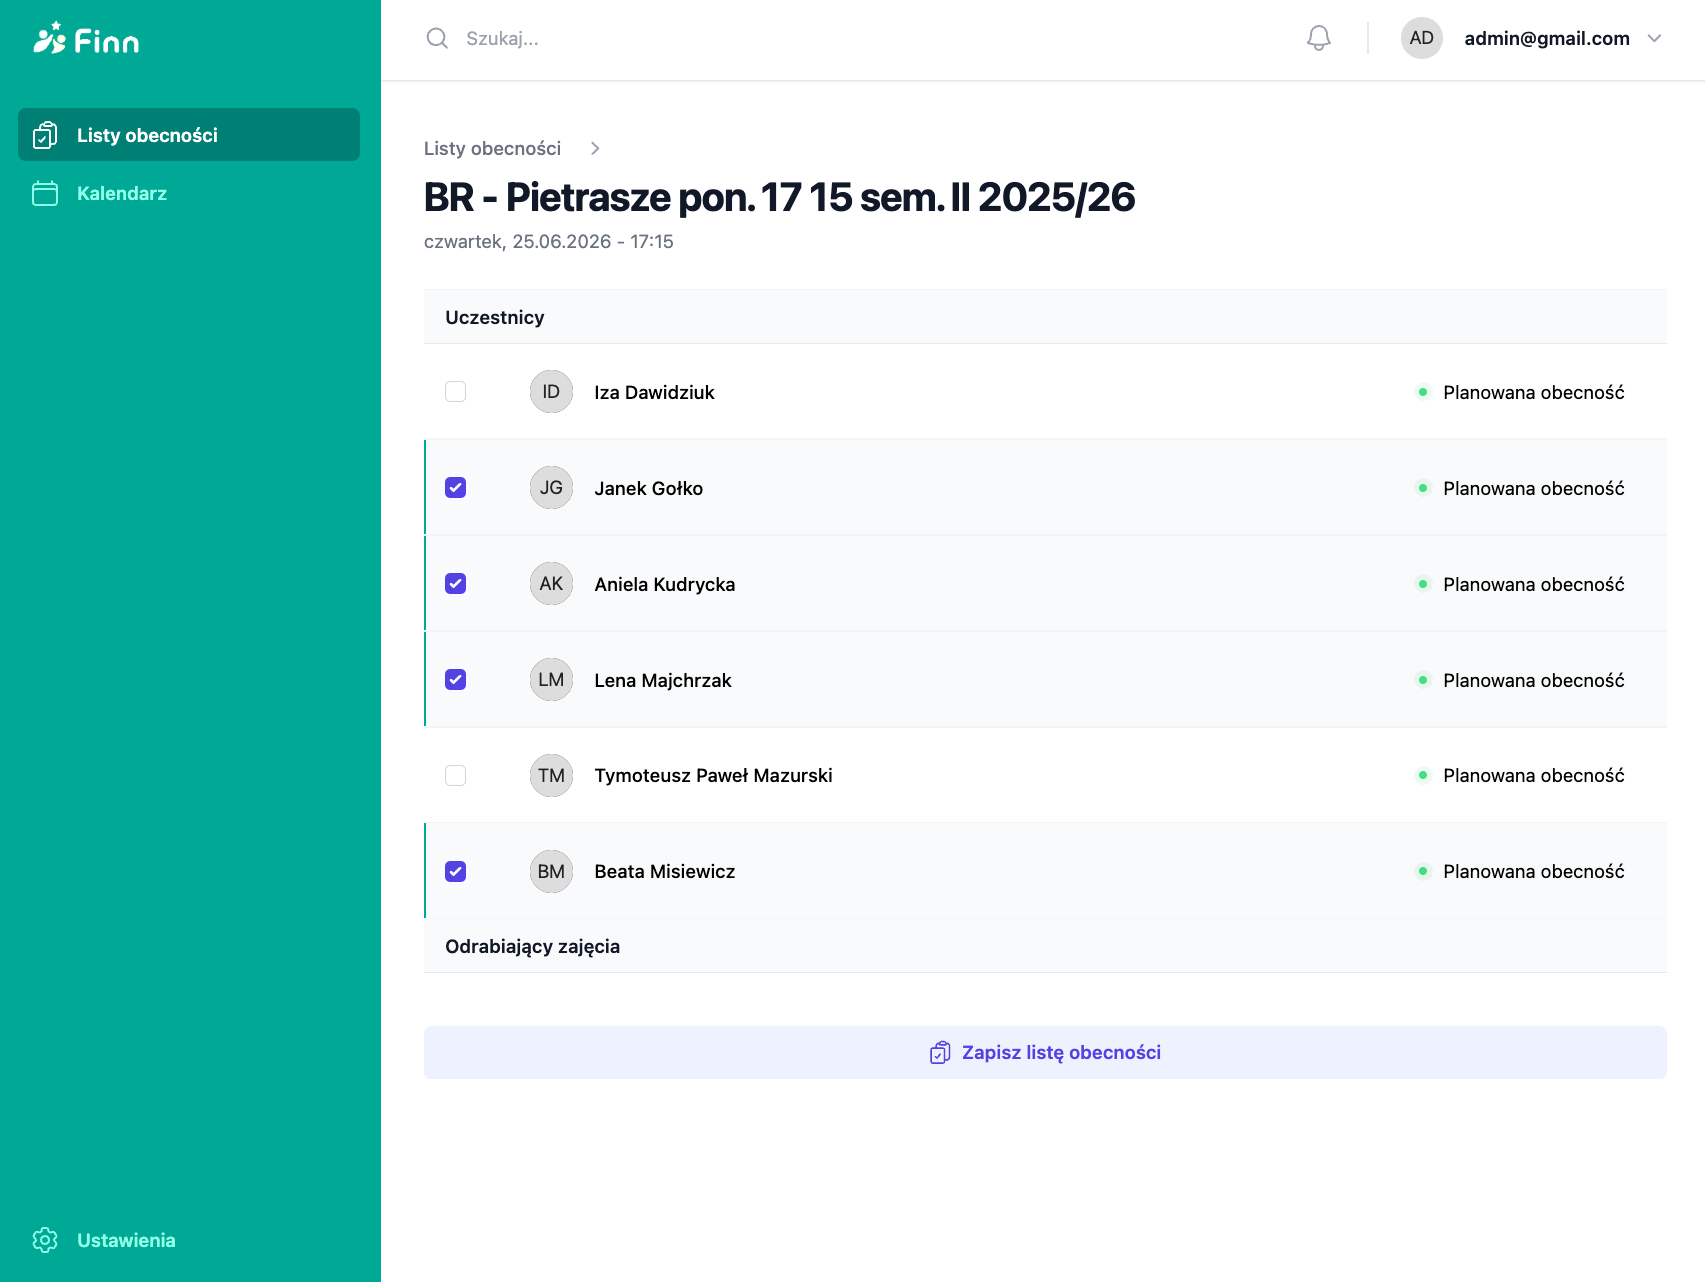
Task: Click the Finn logo
Action: pos(86,39)
